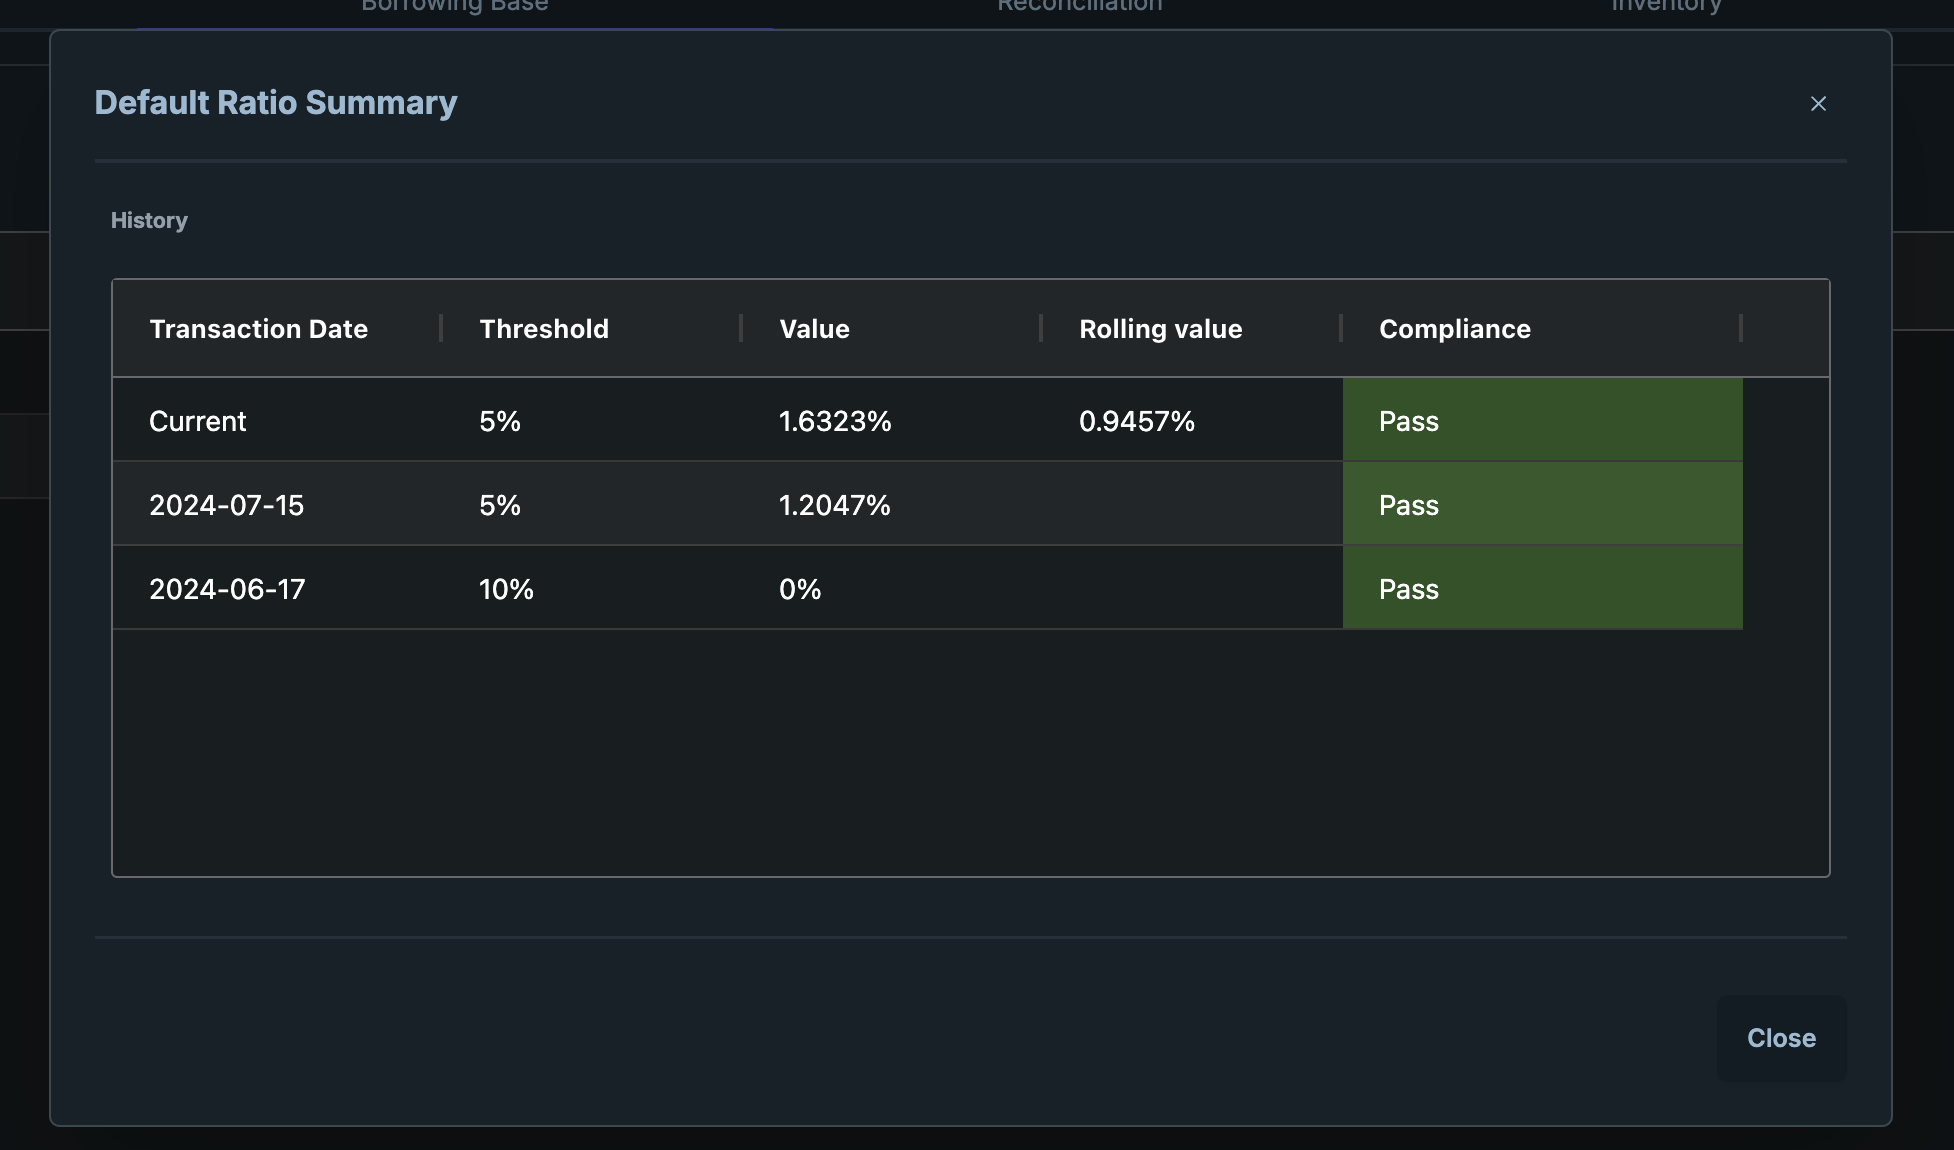Select the Current row date cell
The image size is (1954, 1150).
[198, 421]
